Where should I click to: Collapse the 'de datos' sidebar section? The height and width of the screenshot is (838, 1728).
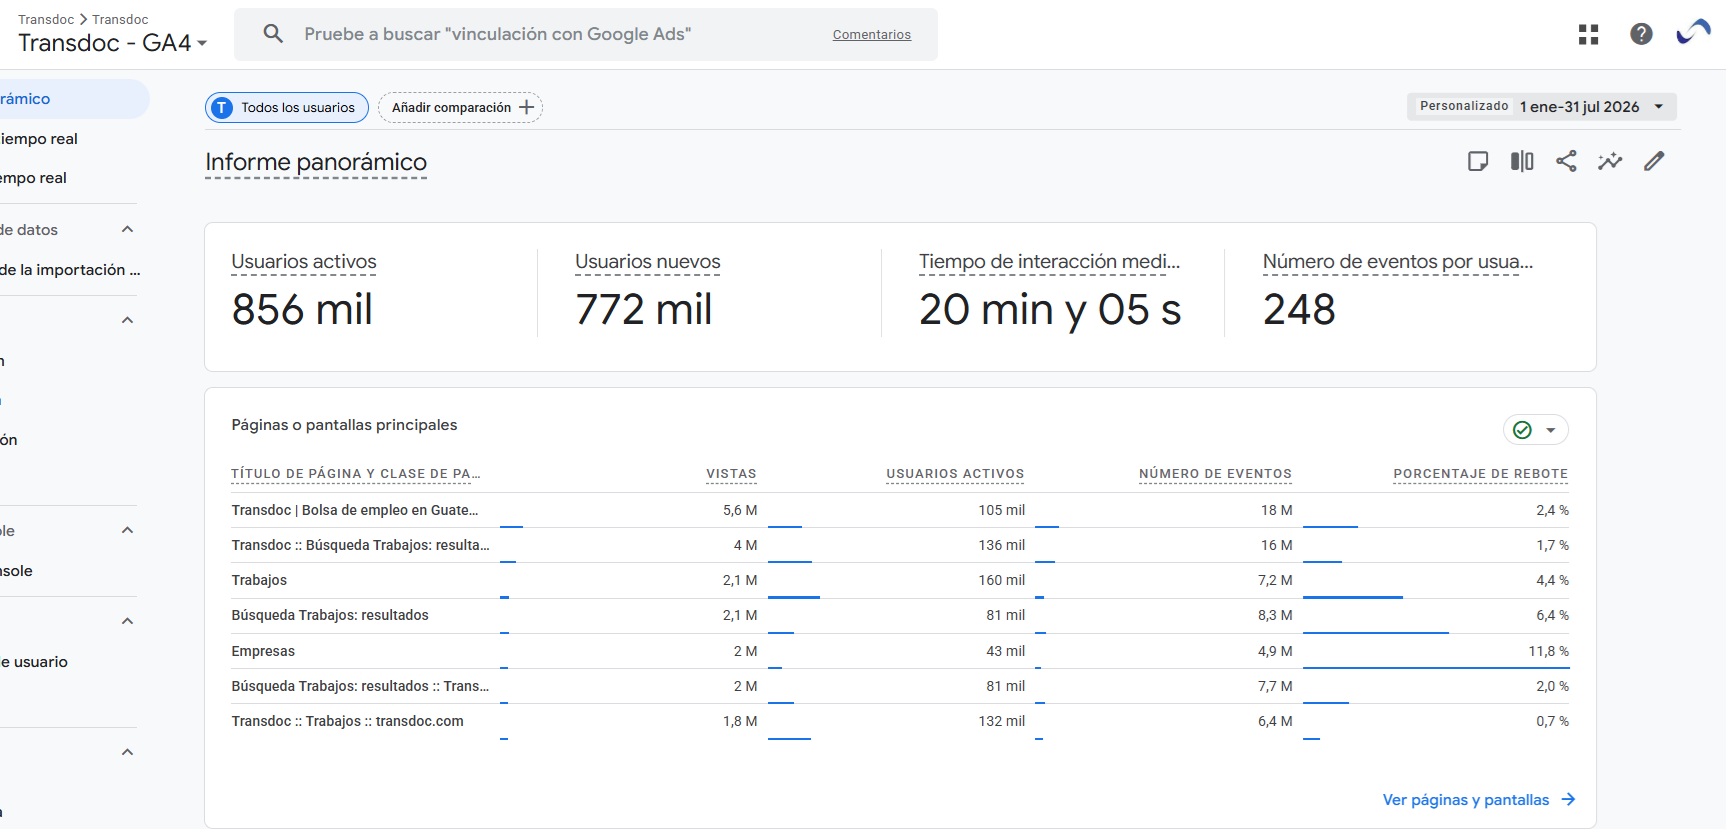(x=127, y=230)
